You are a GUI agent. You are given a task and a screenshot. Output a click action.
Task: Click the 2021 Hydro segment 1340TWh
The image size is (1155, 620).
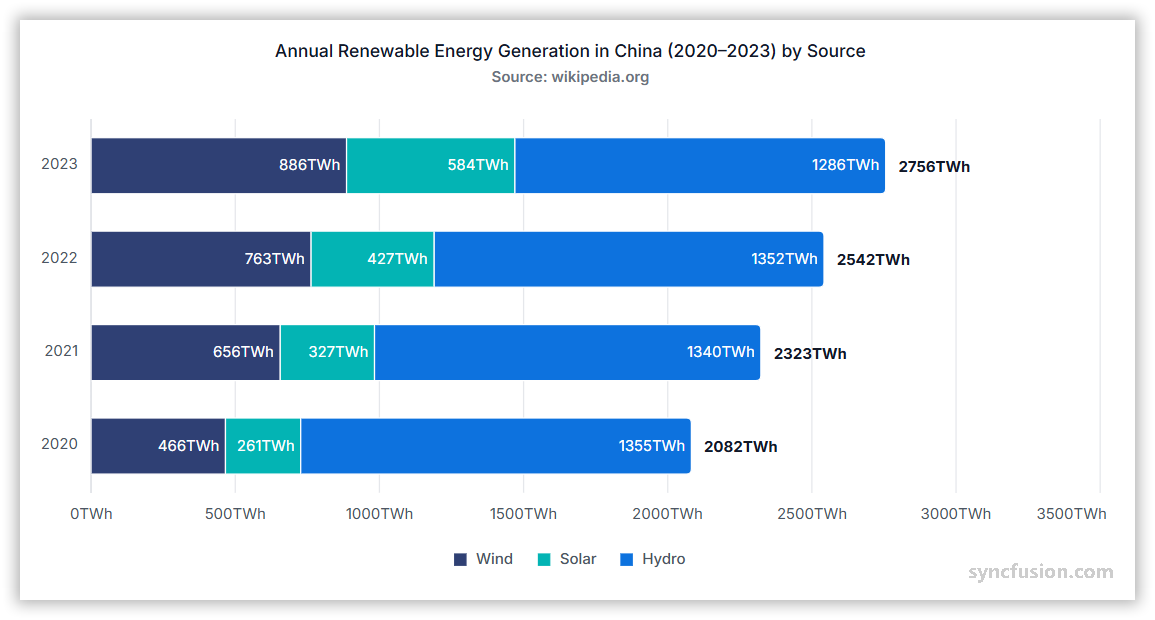(567, 352)
